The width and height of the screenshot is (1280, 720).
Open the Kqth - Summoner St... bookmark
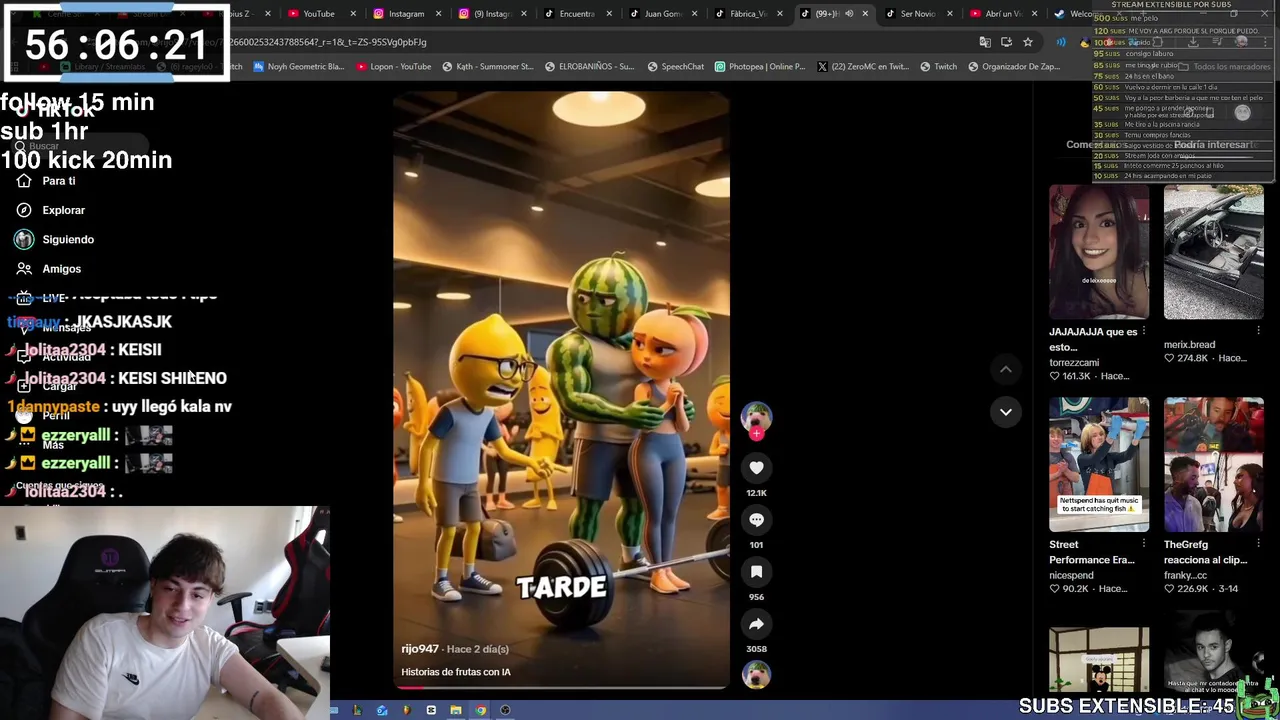click(x=487, y=67)
